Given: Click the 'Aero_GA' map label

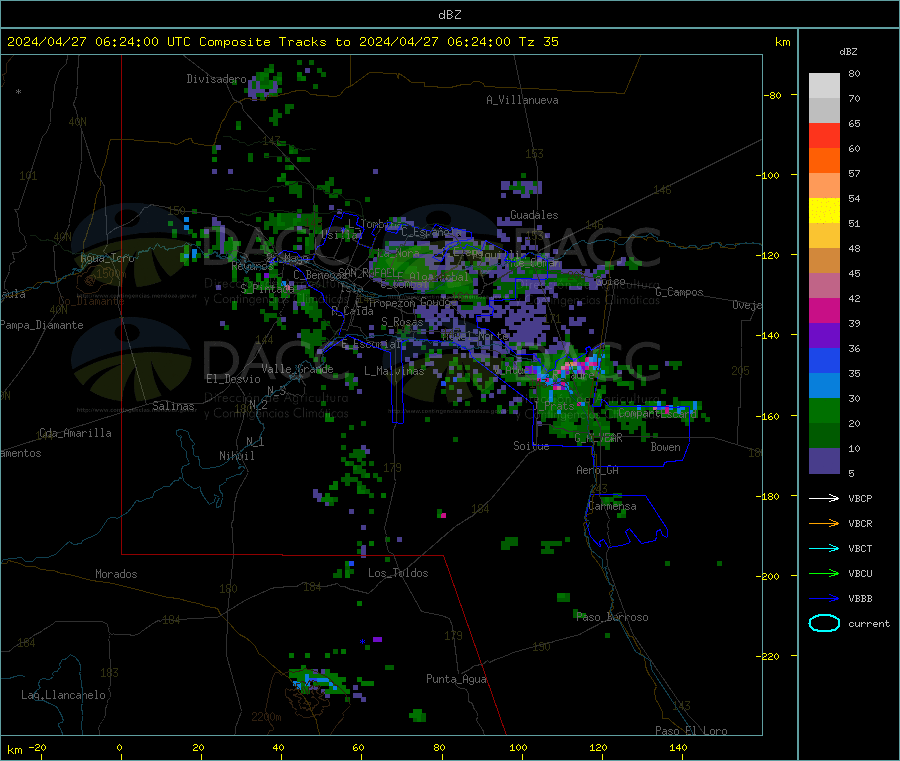Looking at the screenshot, I should point(597,470).
